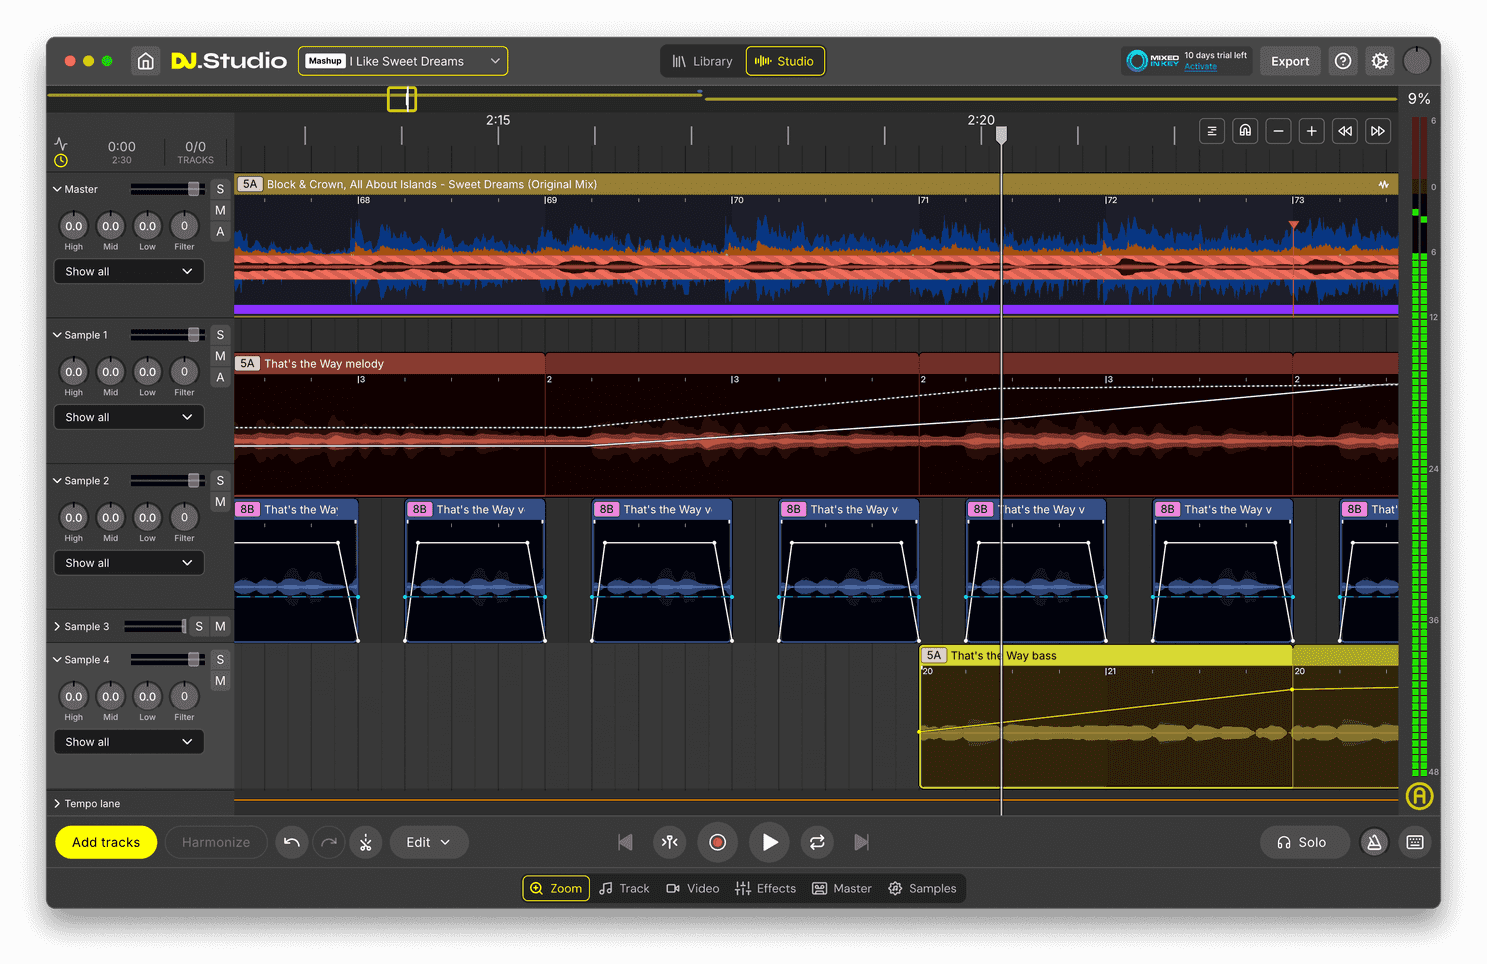
Task: Solo the Sample 2 track
Action: click(220, 481)
